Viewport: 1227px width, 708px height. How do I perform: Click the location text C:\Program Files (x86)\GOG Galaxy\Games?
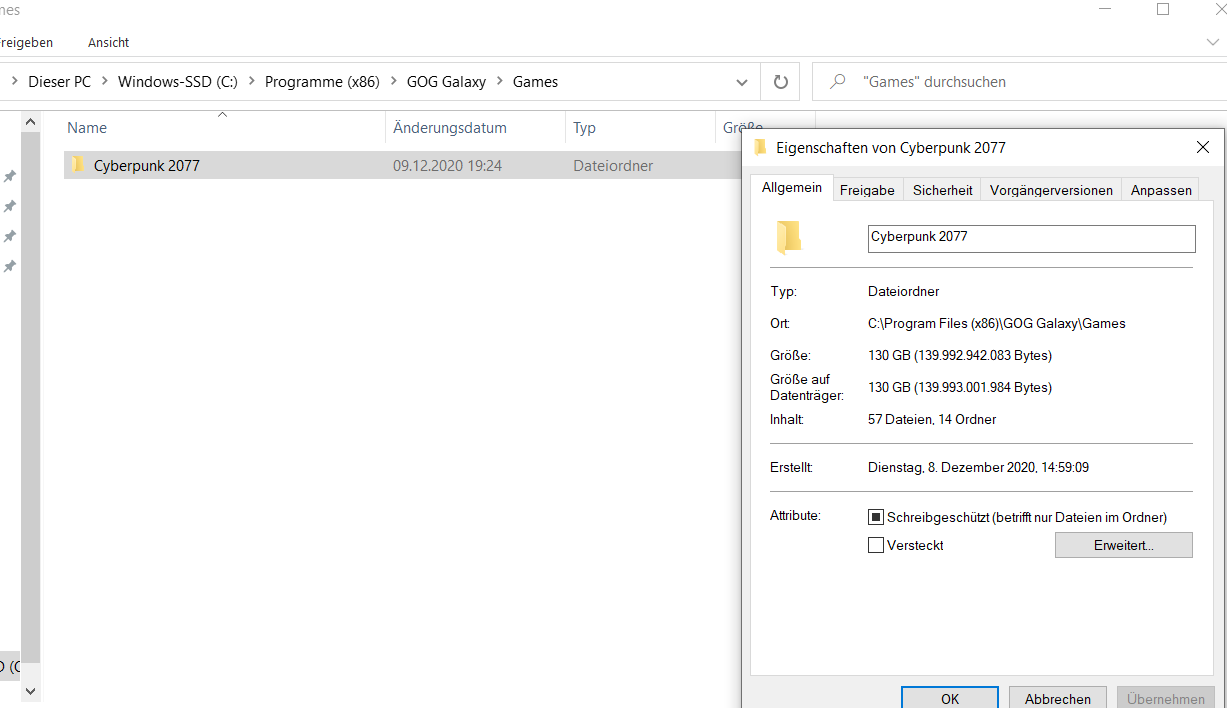[997, 323]
